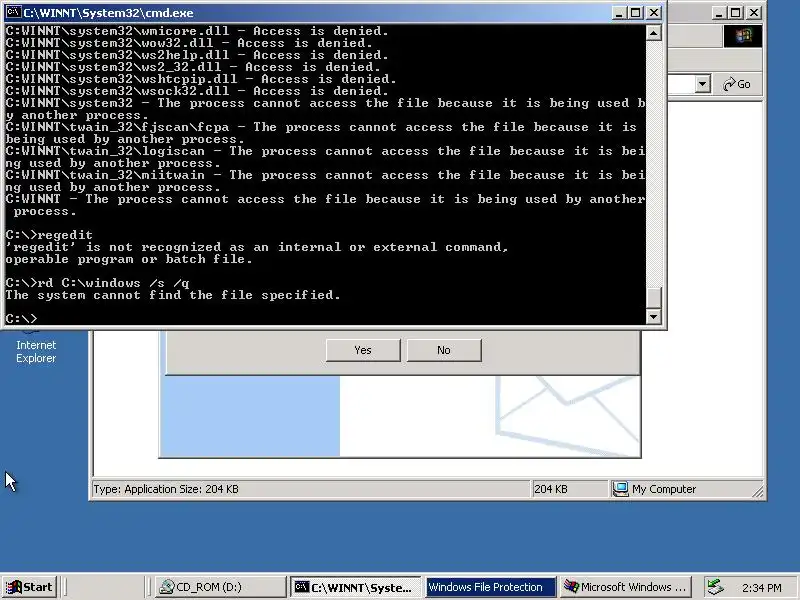The height and width of the screenshot is (600, 800).
Task: Minimize the cmd.exe window
Action: coord(619,12)
